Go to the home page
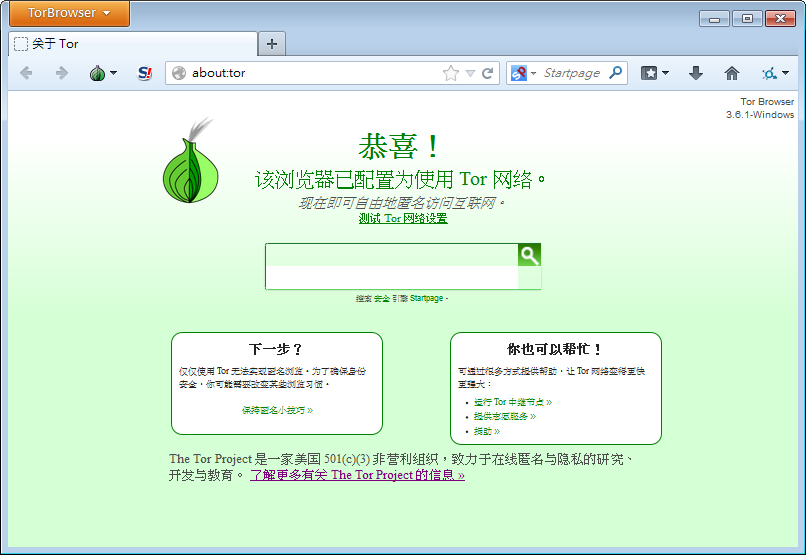The image size is (806, 555). (x=732, y=73)
